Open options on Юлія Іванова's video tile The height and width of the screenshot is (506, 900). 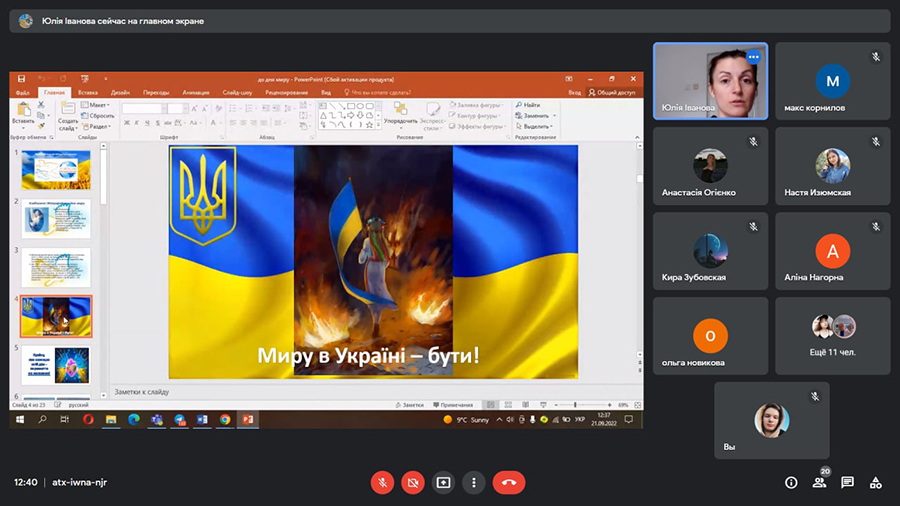(x=753, y=57)
